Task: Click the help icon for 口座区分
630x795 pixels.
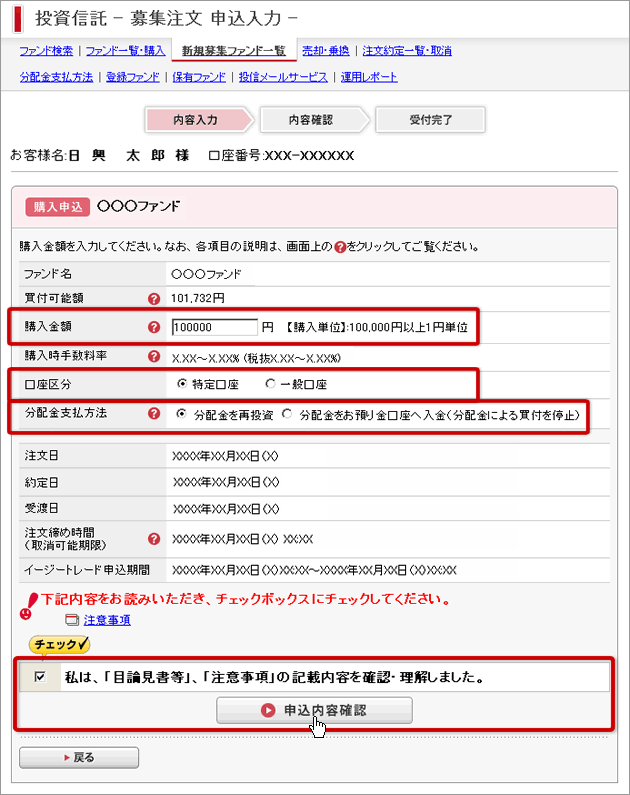Action: 154,385
